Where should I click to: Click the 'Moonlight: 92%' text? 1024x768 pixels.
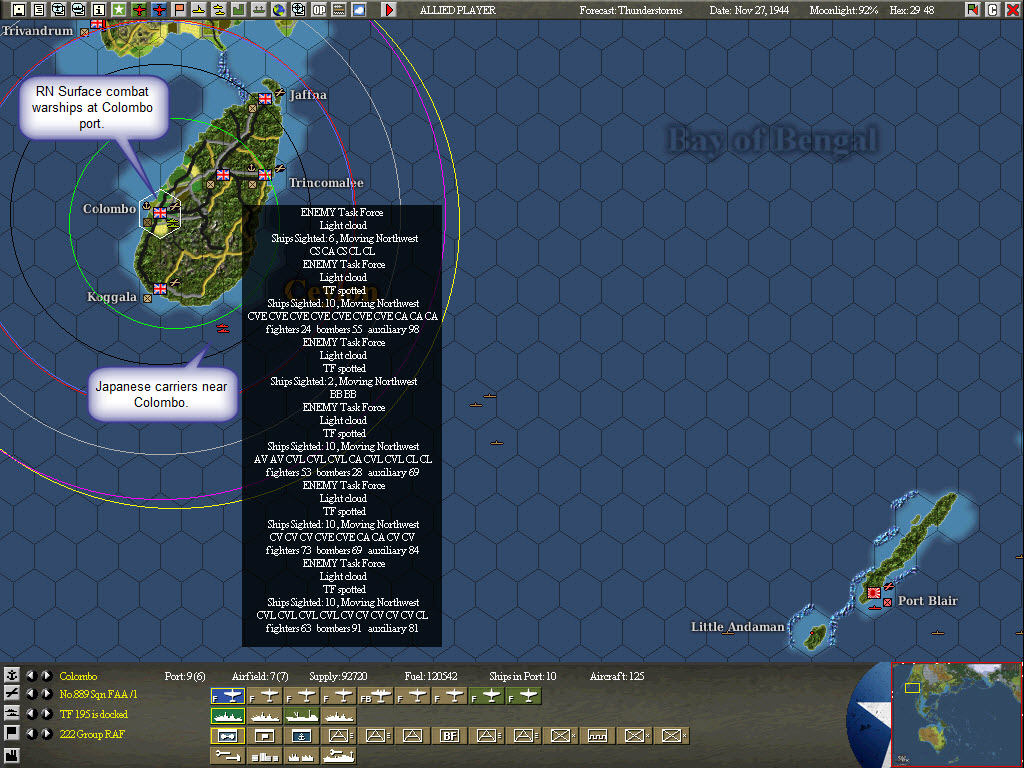click(x=843, y=10)
